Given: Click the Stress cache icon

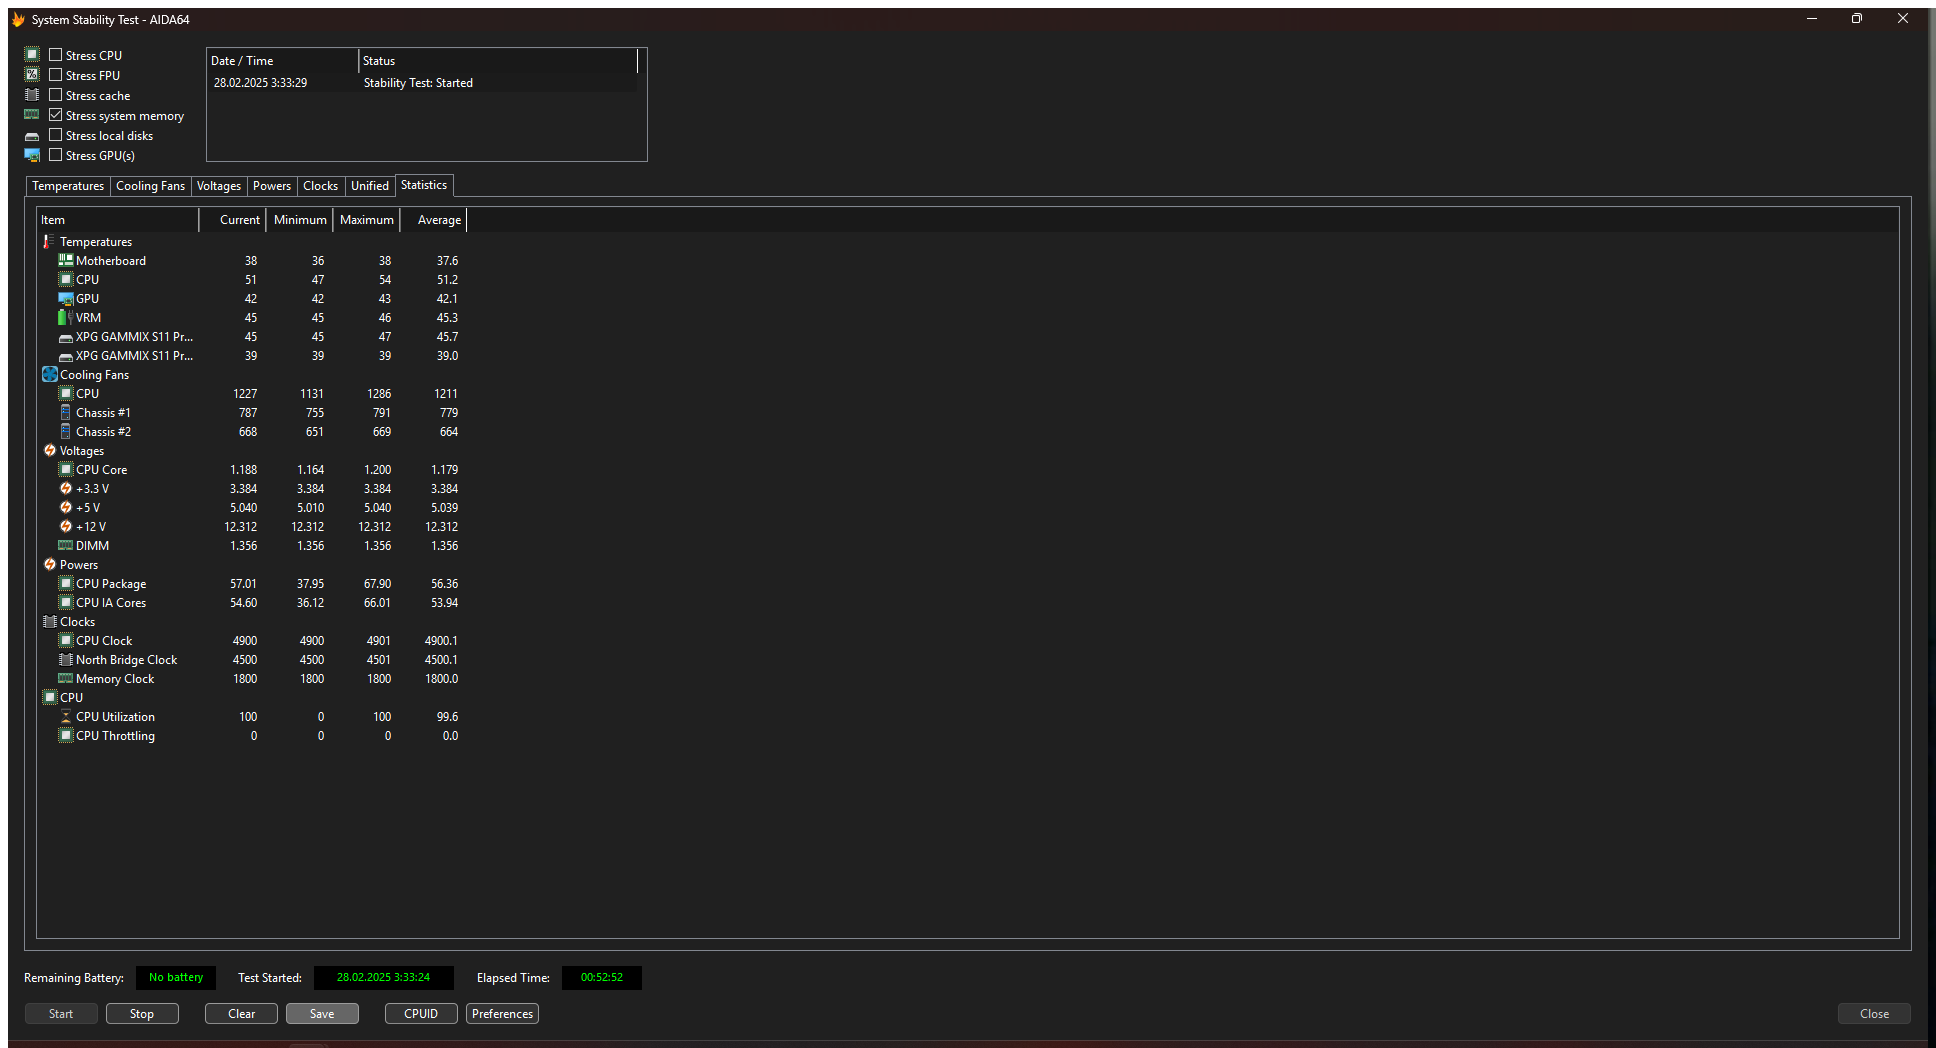Looking at the screenshot, I should coord(32,95).
